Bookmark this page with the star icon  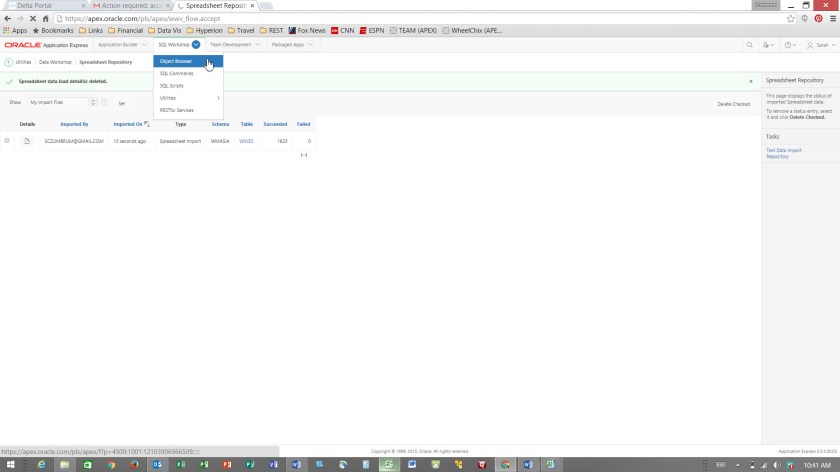(x=791, y=18)
